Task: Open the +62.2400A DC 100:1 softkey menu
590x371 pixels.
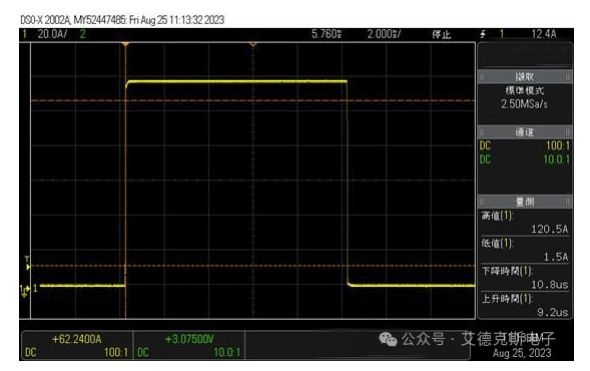Action: coord(77,345)
